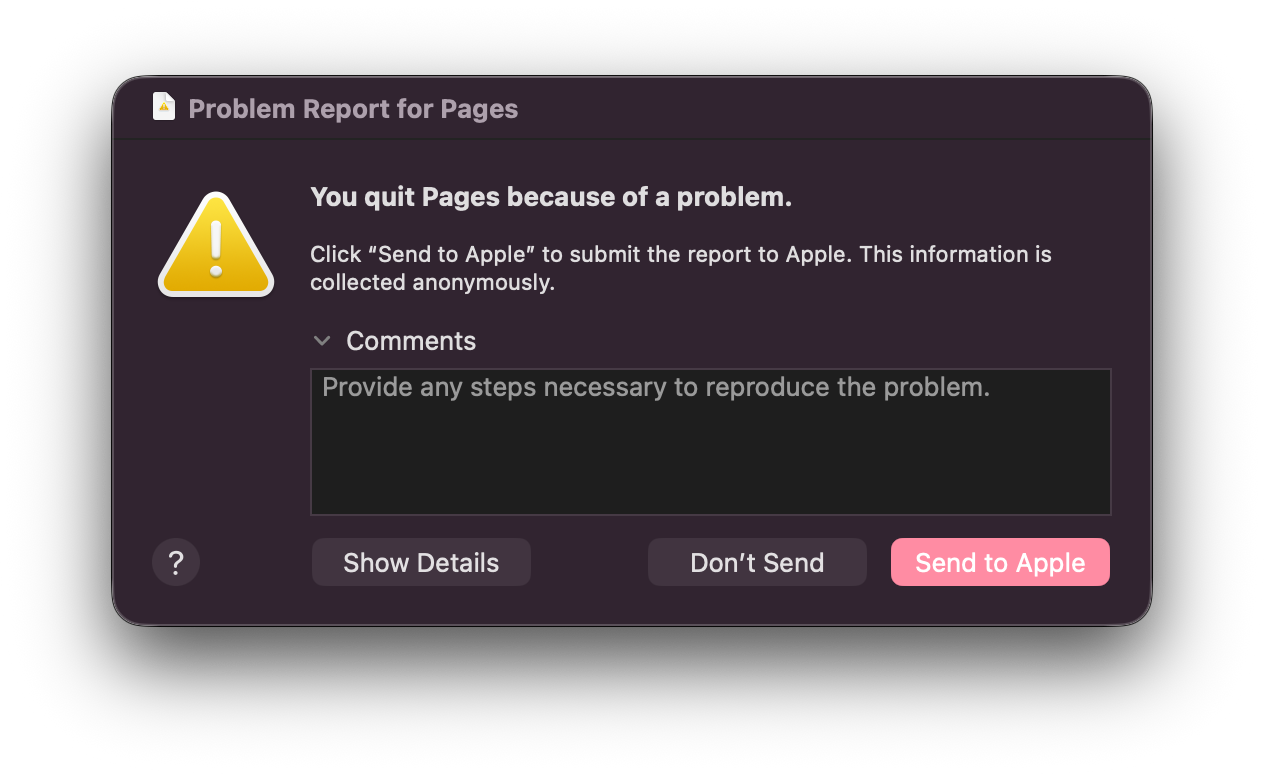Open crash details with Show Details
The image size is (1264, 774).
point(421,562)
